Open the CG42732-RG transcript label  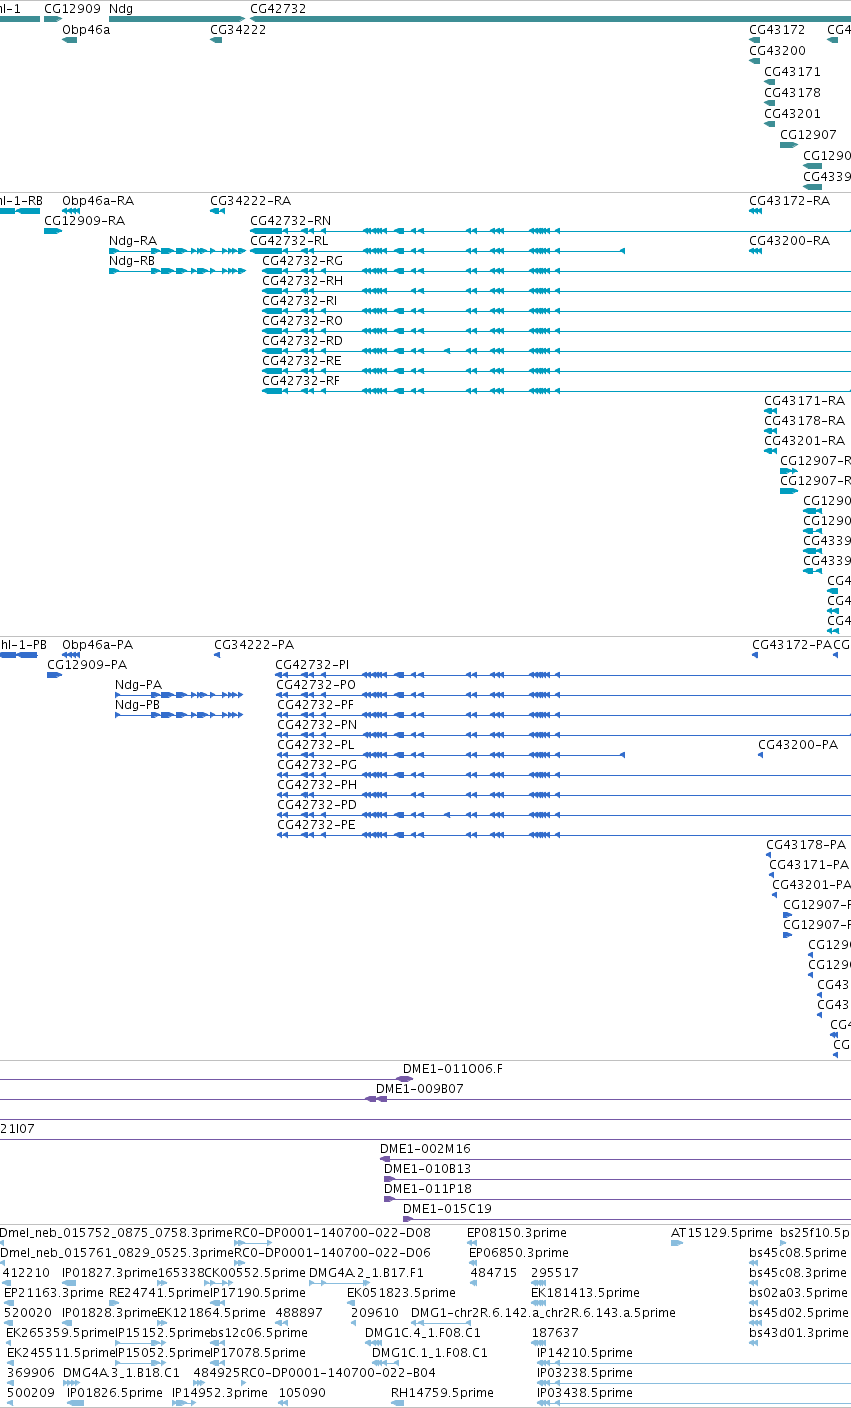[x=303, y=261]
